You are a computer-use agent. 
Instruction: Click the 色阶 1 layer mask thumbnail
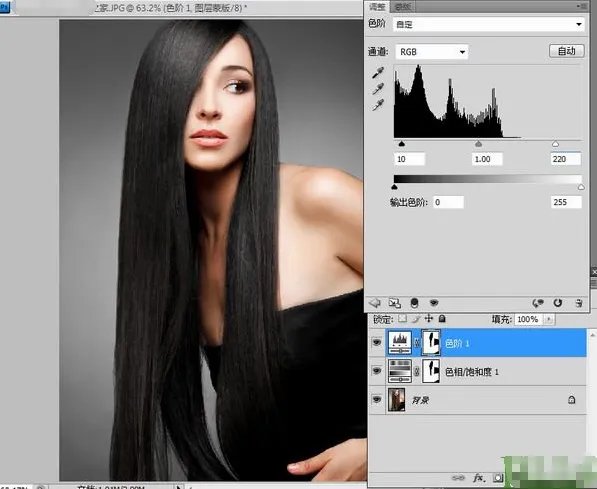[x=431, y=343]
